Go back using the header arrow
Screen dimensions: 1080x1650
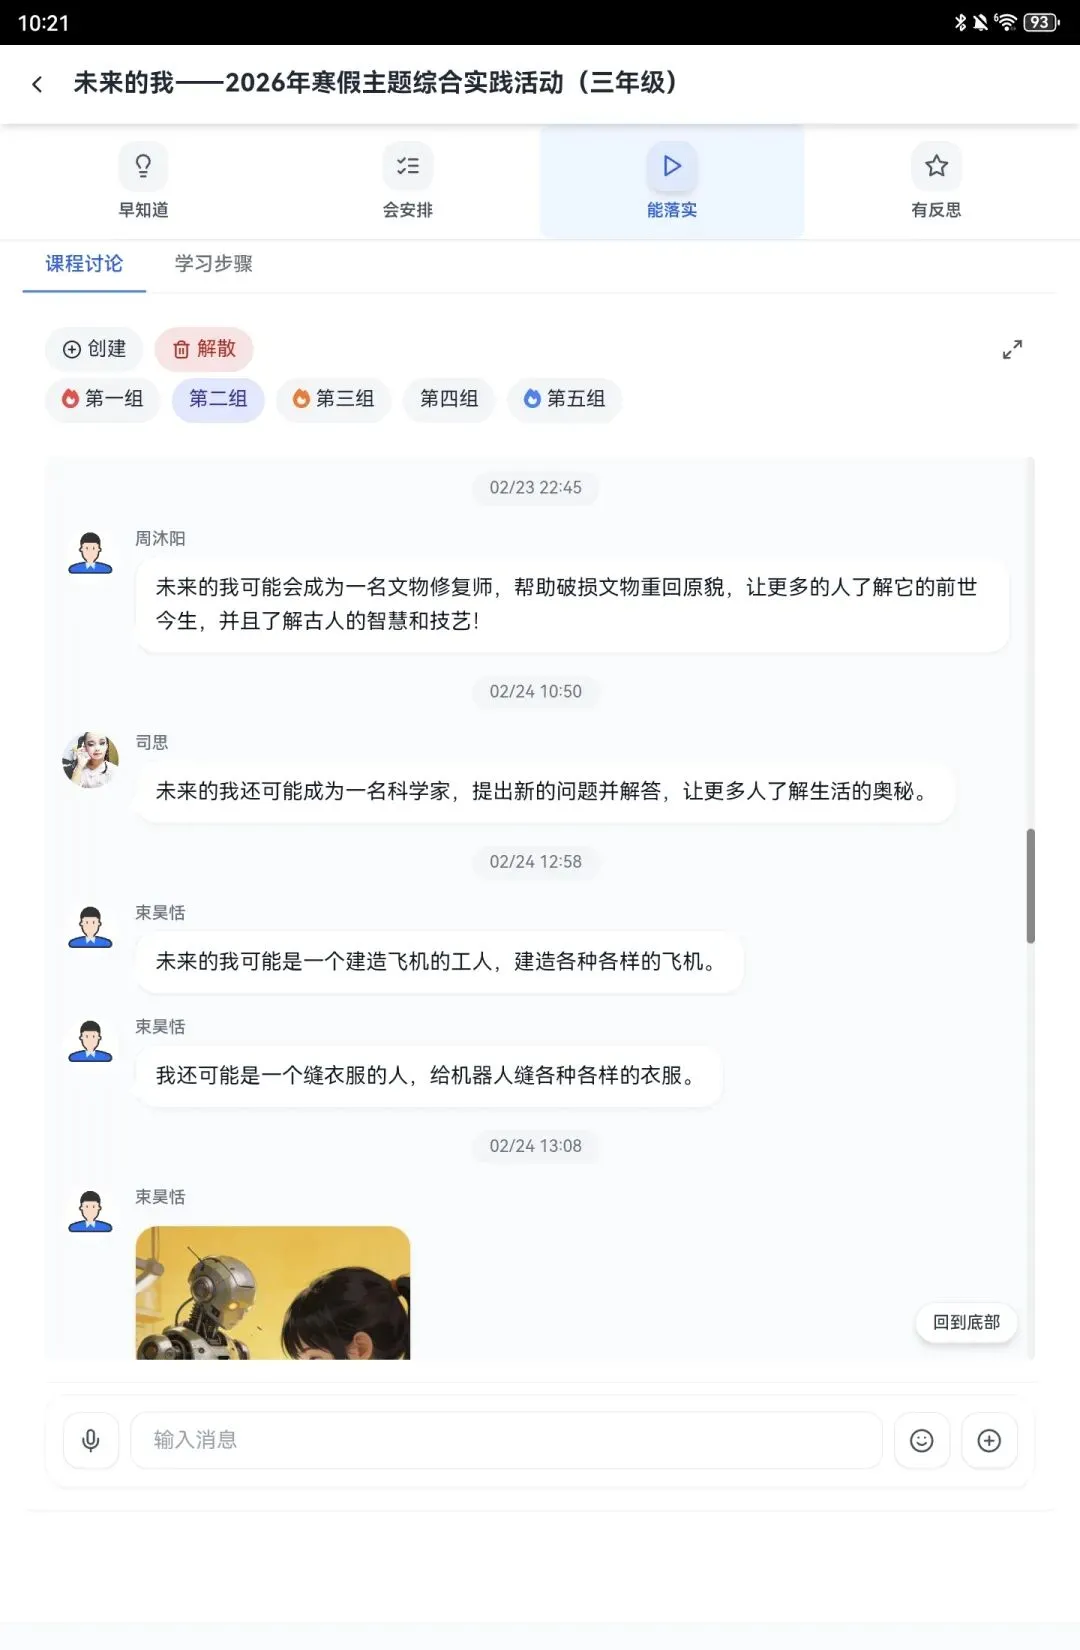point(37,84)
